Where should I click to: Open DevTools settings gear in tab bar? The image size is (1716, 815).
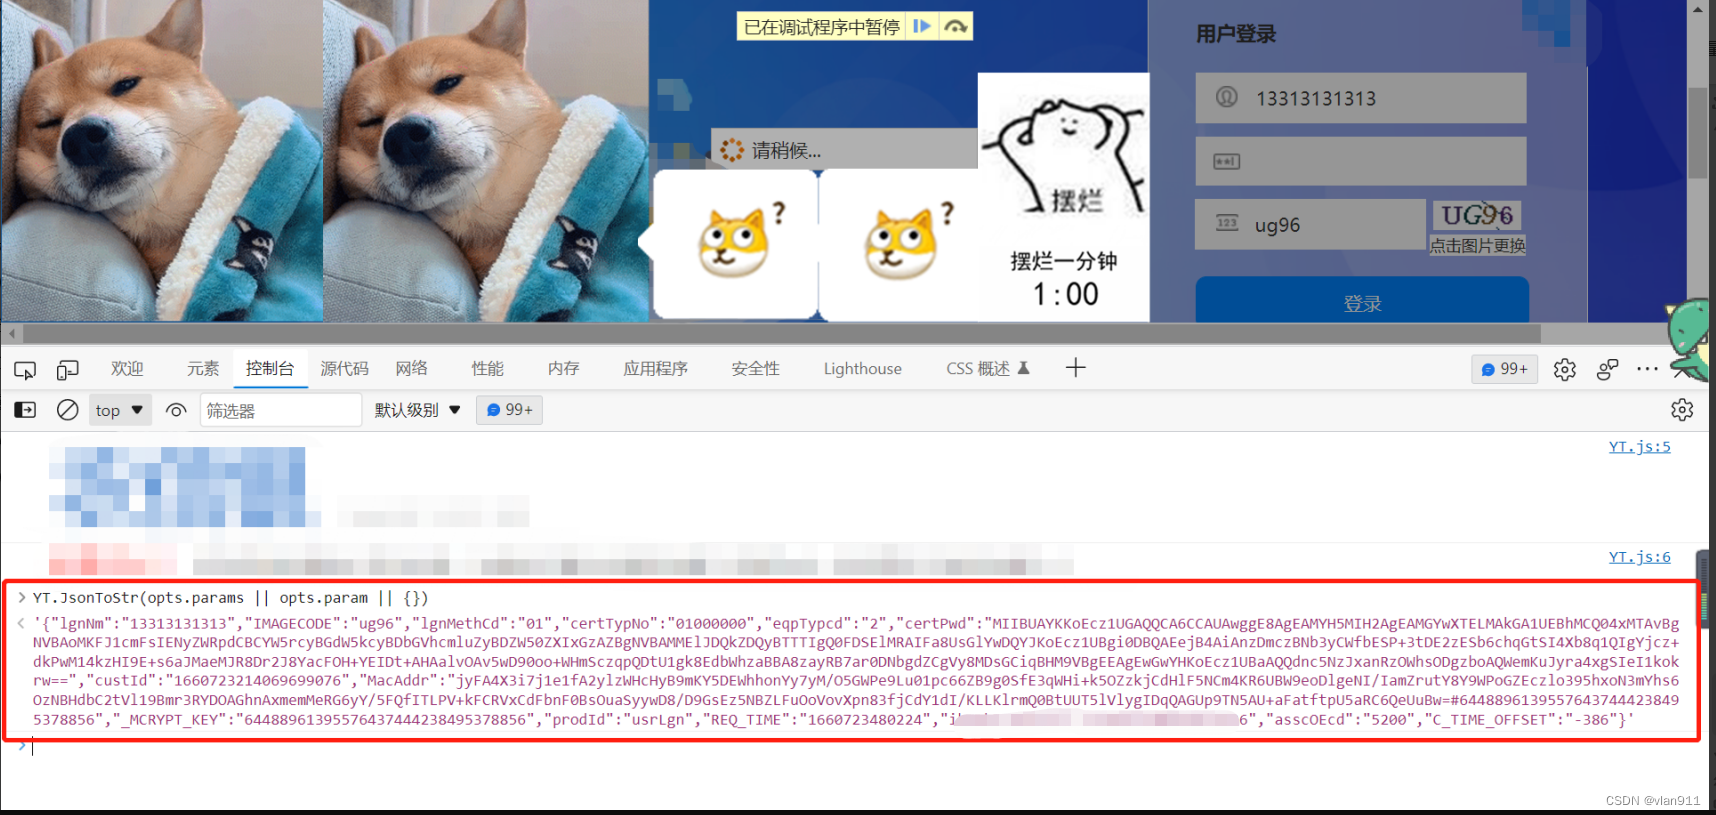click(1565, 370)
